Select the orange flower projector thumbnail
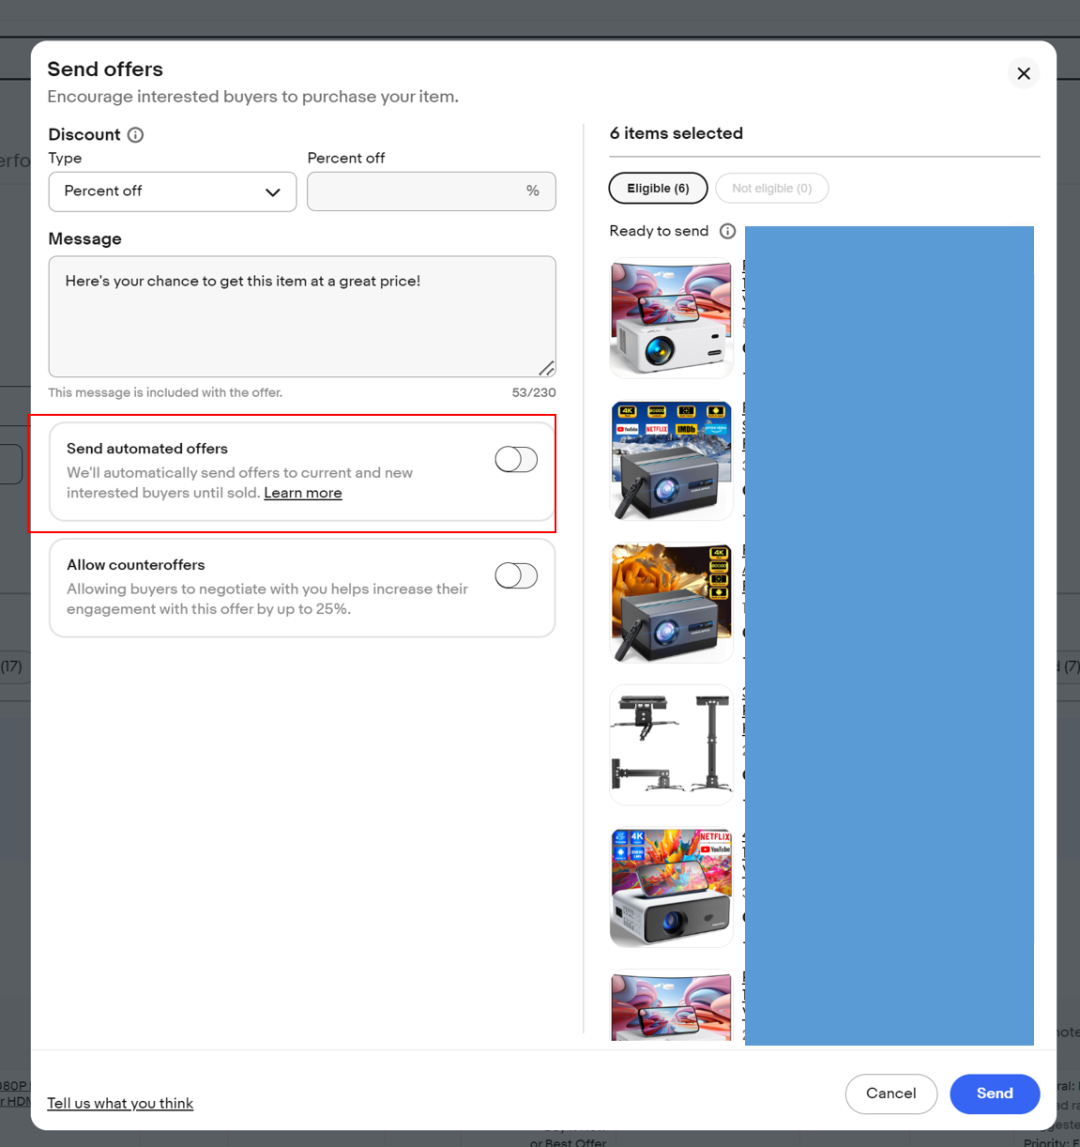This screenshot has height=1147, width=1080. (671, 603)
